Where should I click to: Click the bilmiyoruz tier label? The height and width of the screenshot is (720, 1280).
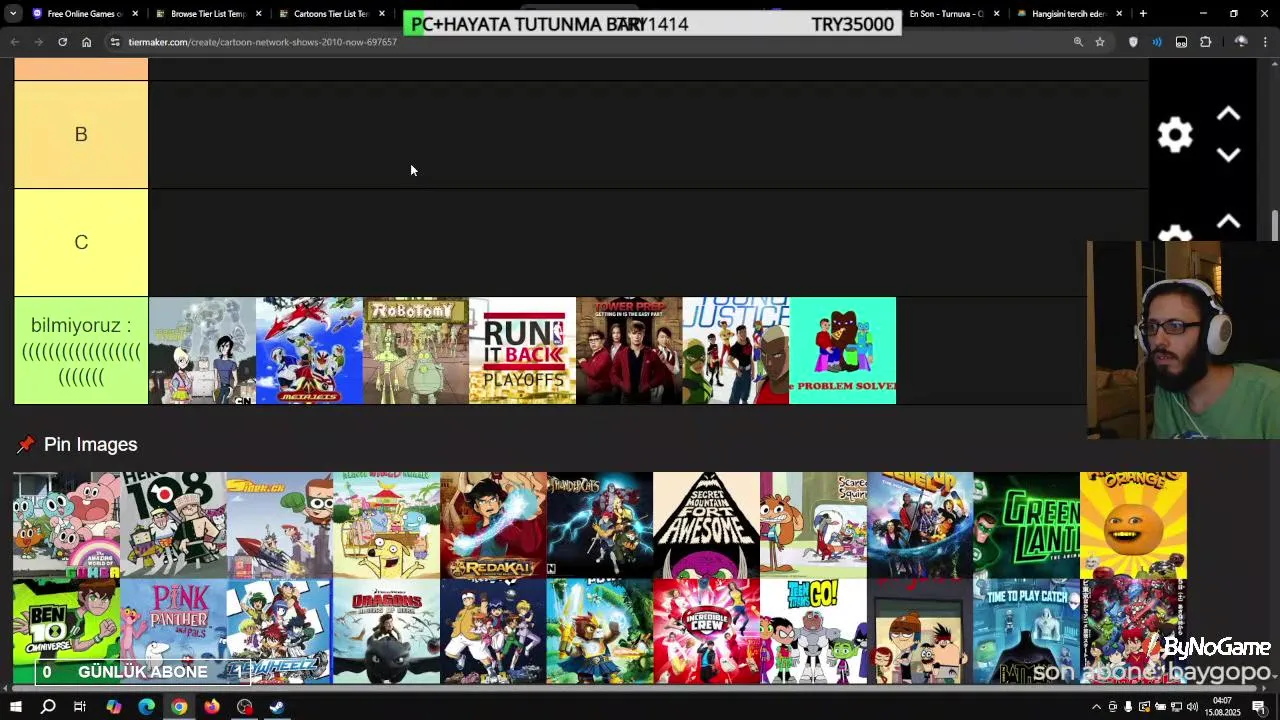coord(81,350)
